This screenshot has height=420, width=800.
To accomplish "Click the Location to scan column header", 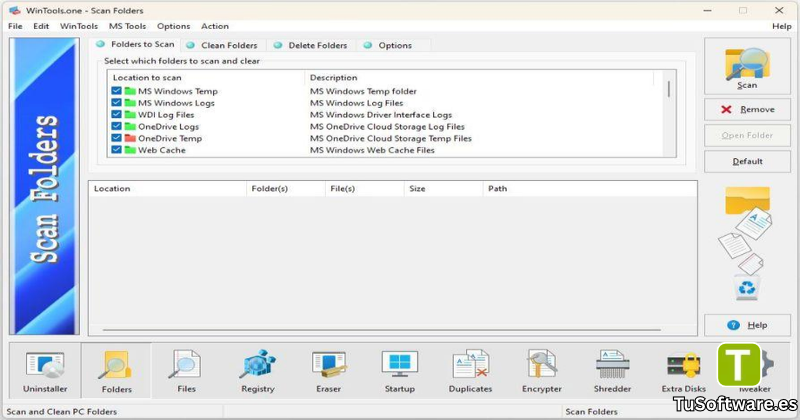I will (x=206, y=78).
